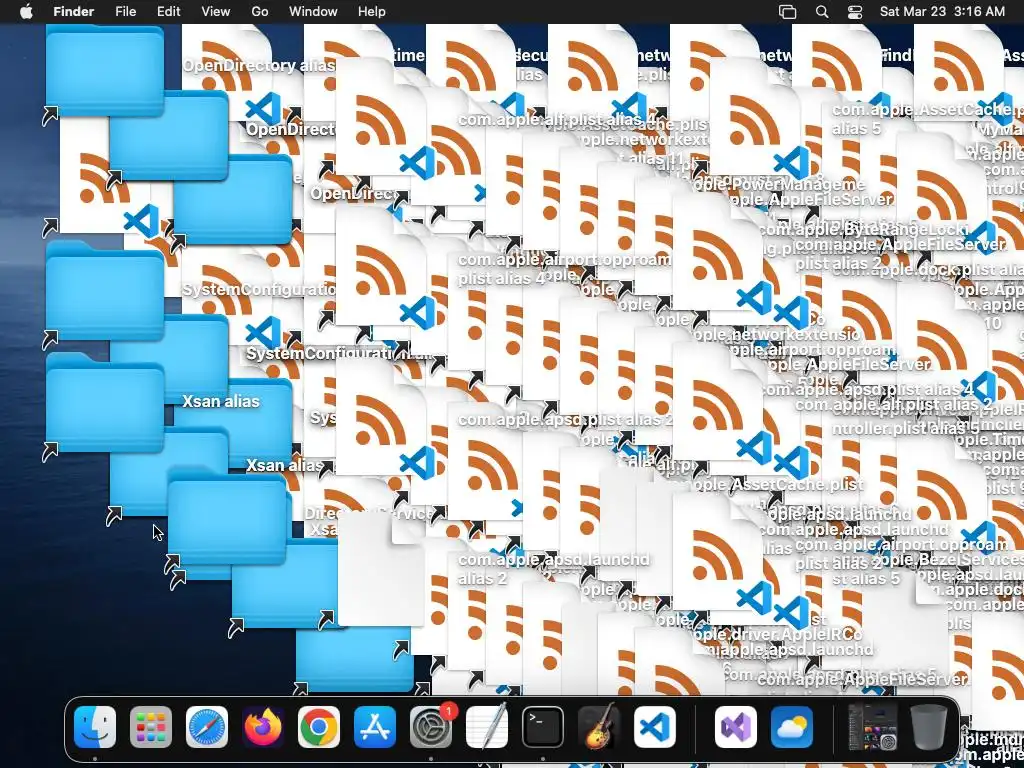
Task: Select the com.apple.ByteRangeLocki label
Action: 864,229
